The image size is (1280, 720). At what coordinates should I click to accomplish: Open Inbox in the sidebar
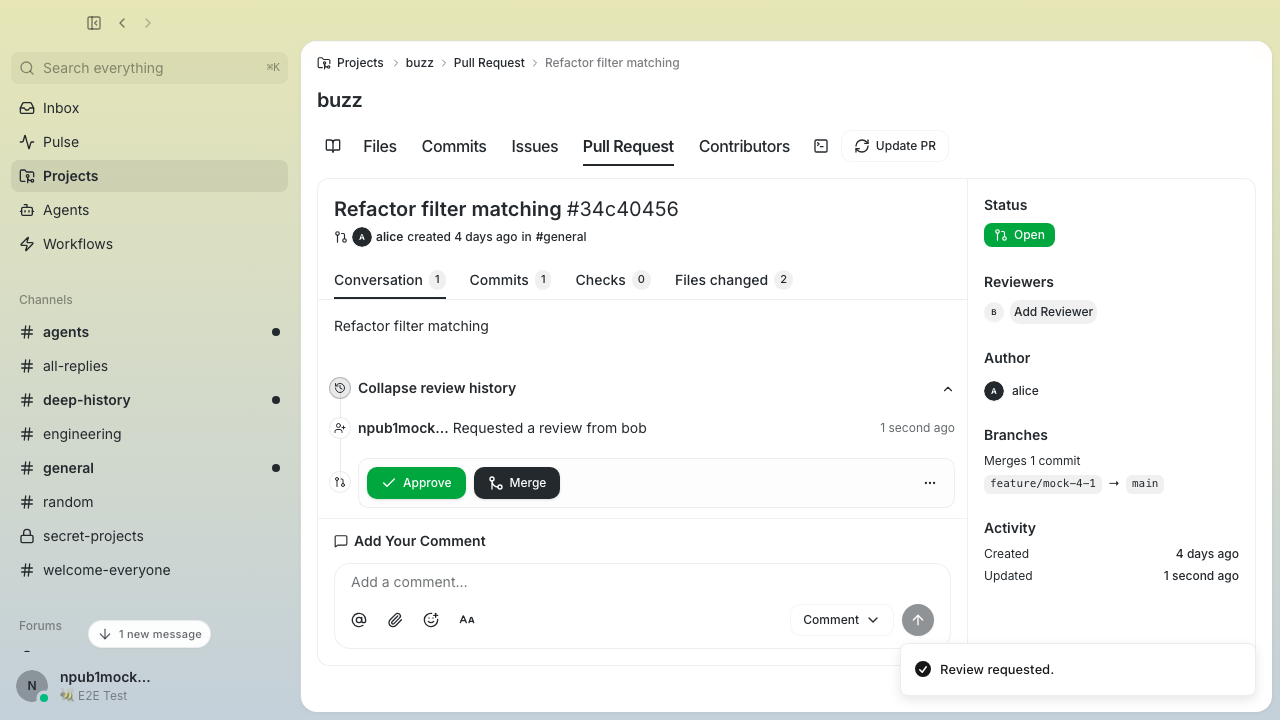[150, 108]
